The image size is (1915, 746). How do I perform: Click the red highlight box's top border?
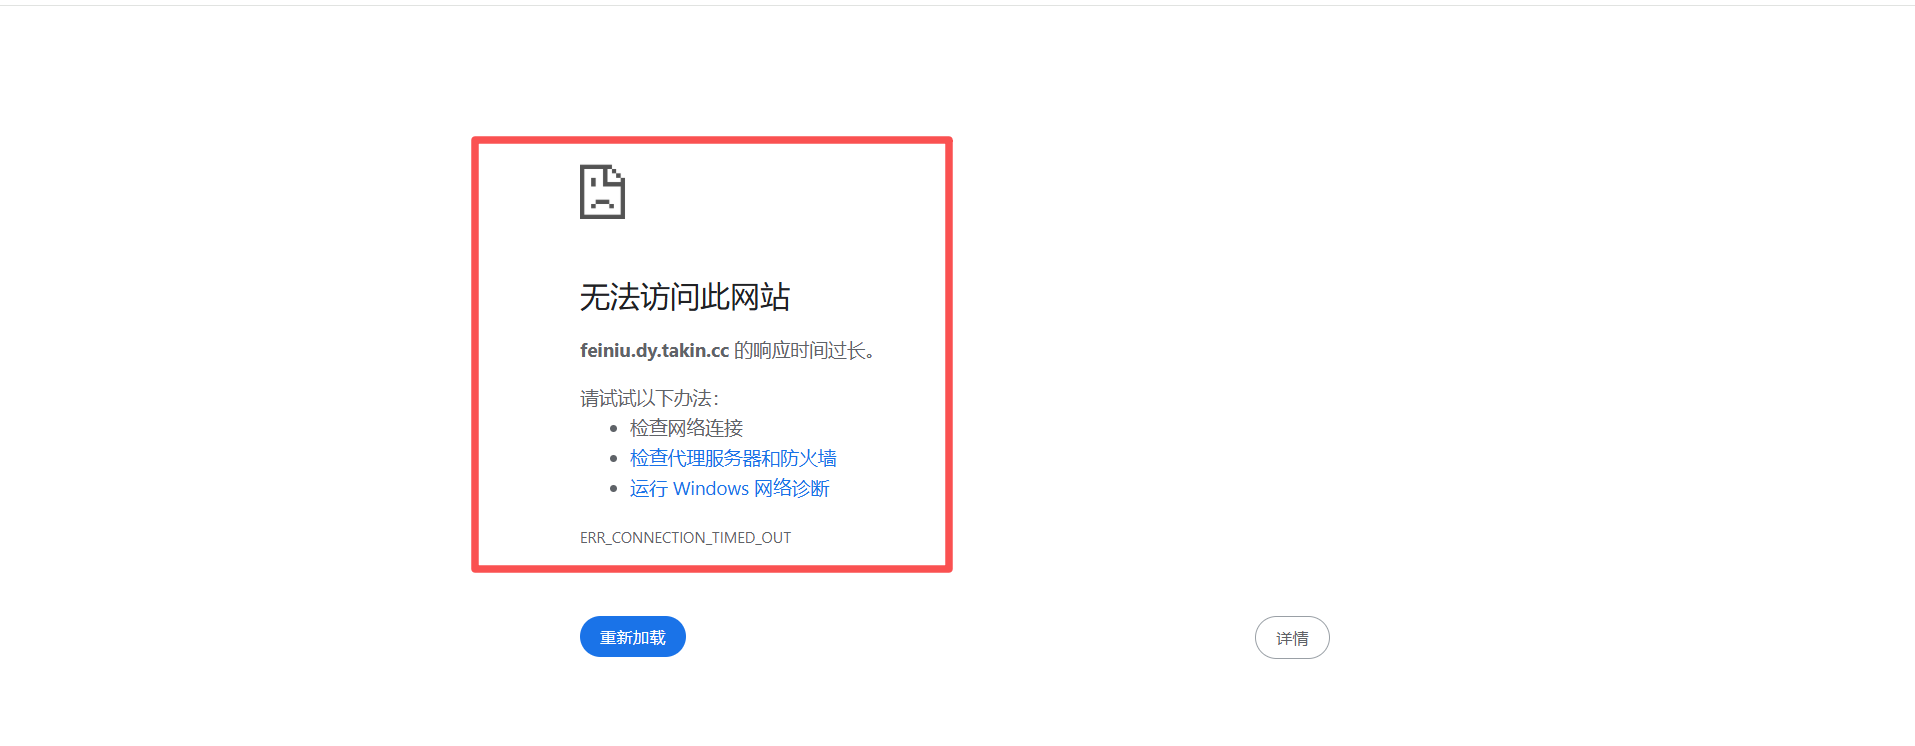coord(711,141)
